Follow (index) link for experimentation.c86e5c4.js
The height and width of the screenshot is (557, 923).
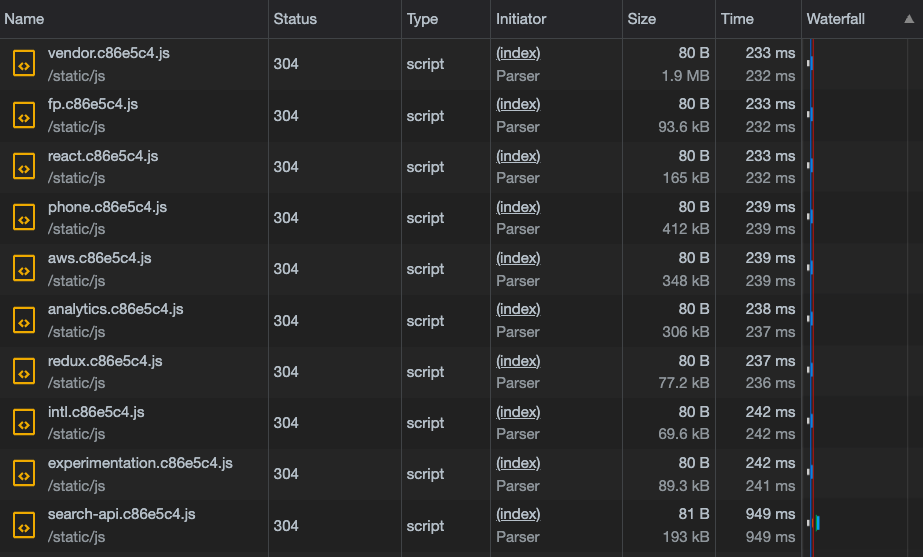tap(518, 463)
